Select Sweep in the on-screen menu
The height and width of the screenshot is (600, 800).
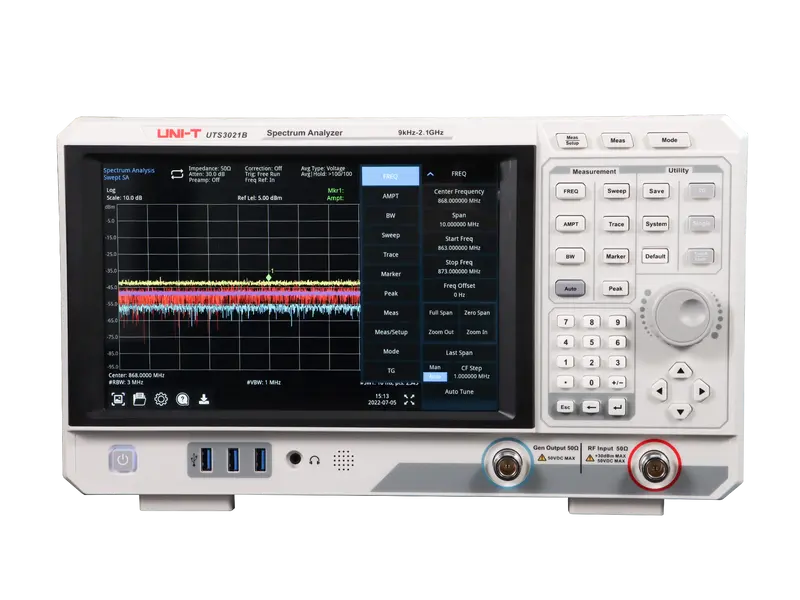click(390, 235)
